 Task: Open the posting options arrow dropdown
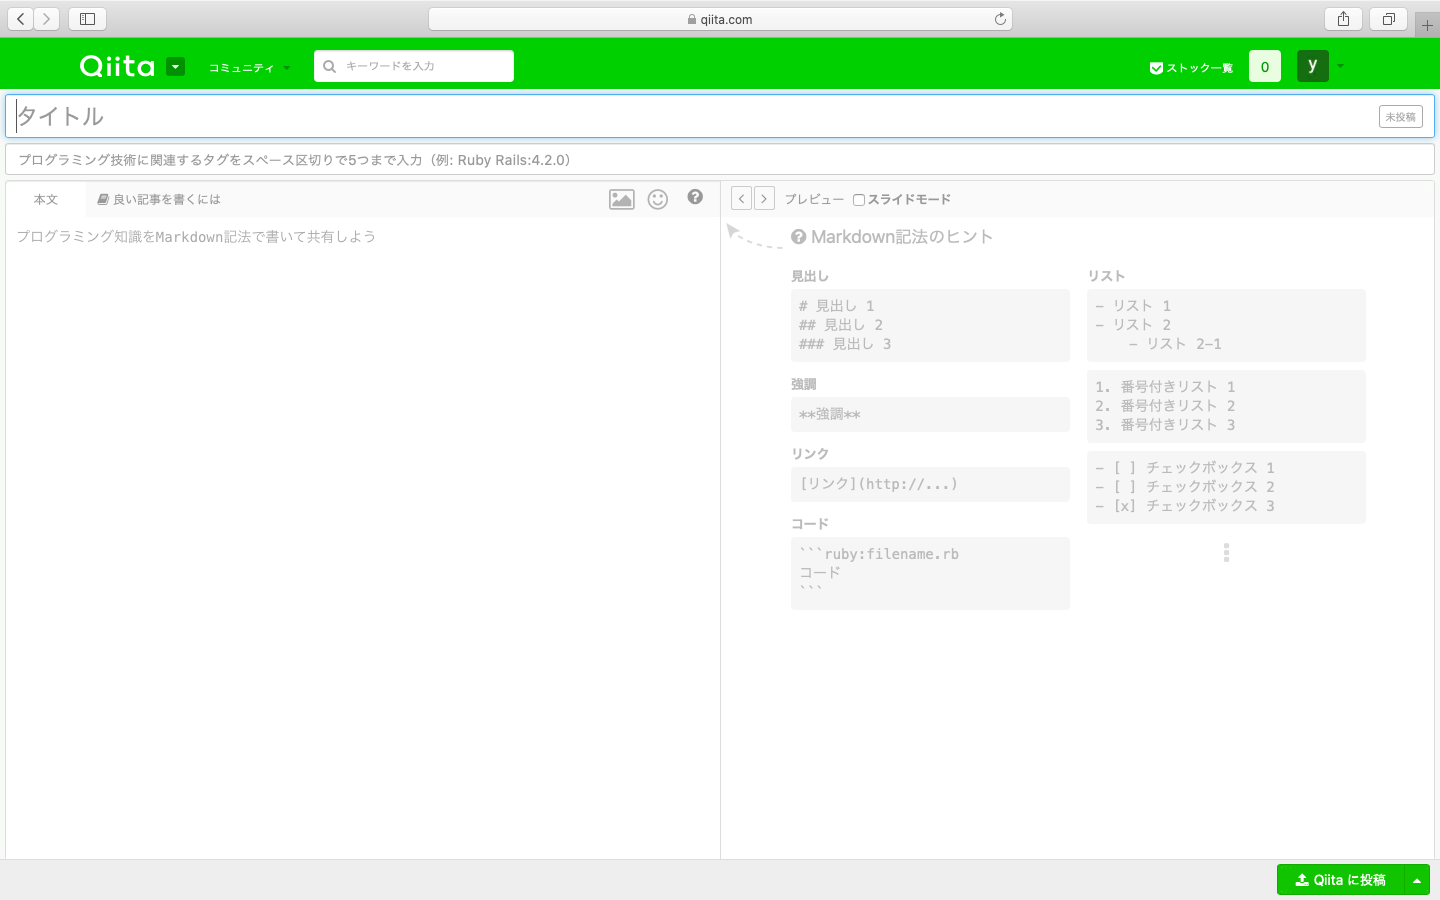(x=1417, y=880)
